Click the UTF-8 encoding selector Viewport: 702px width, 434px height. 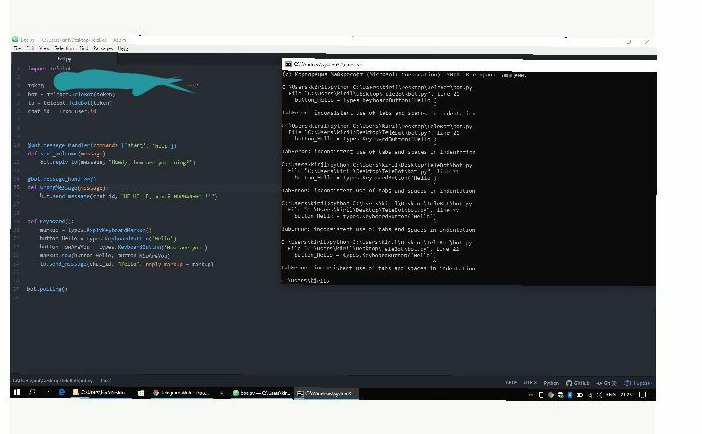click(530, 382)
